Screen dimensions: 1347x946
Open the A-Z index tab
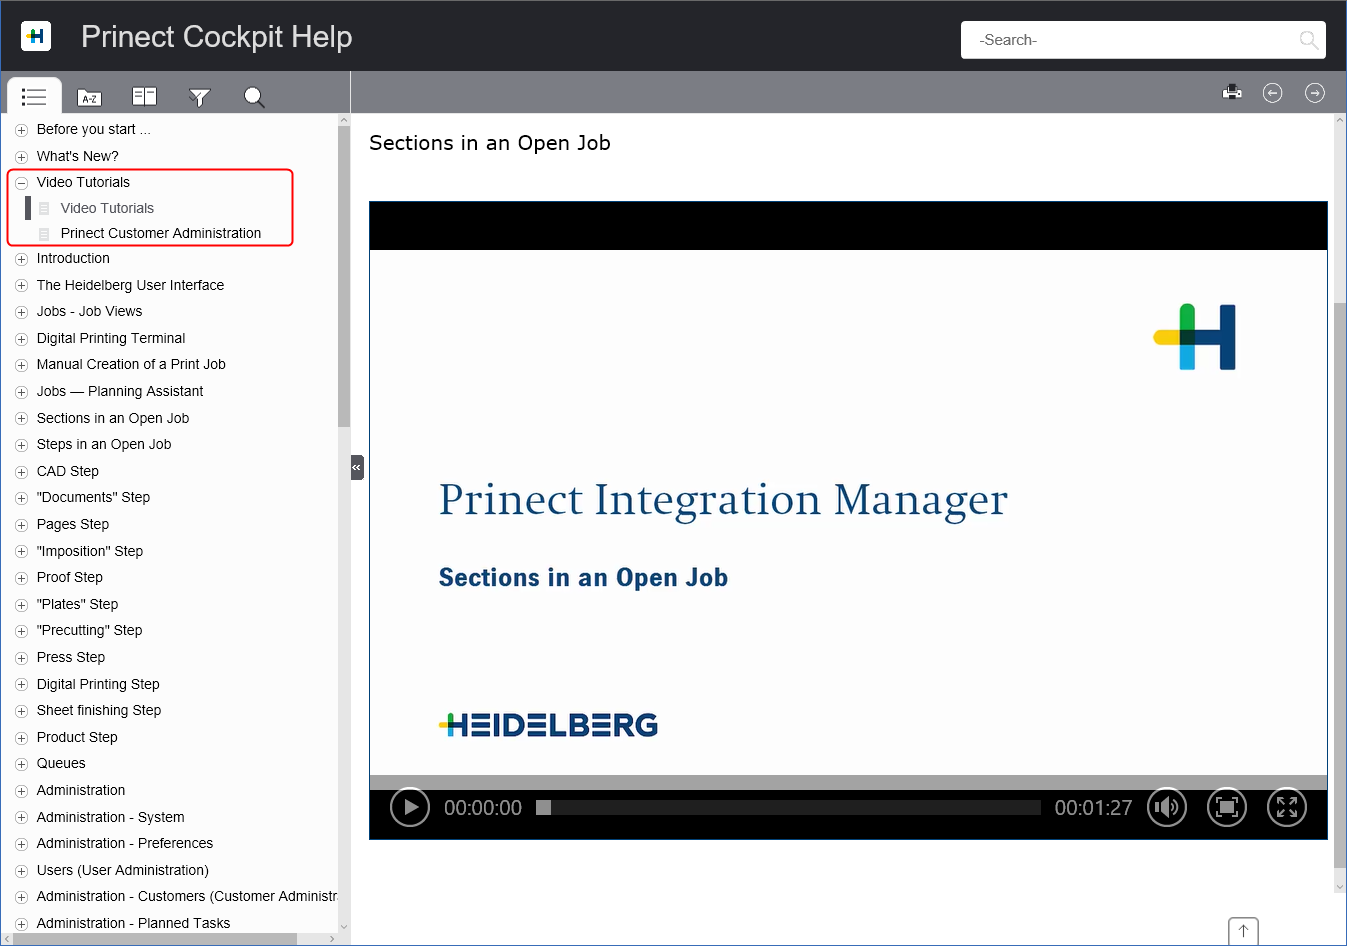pyautogui.click(x=89, y=97)
